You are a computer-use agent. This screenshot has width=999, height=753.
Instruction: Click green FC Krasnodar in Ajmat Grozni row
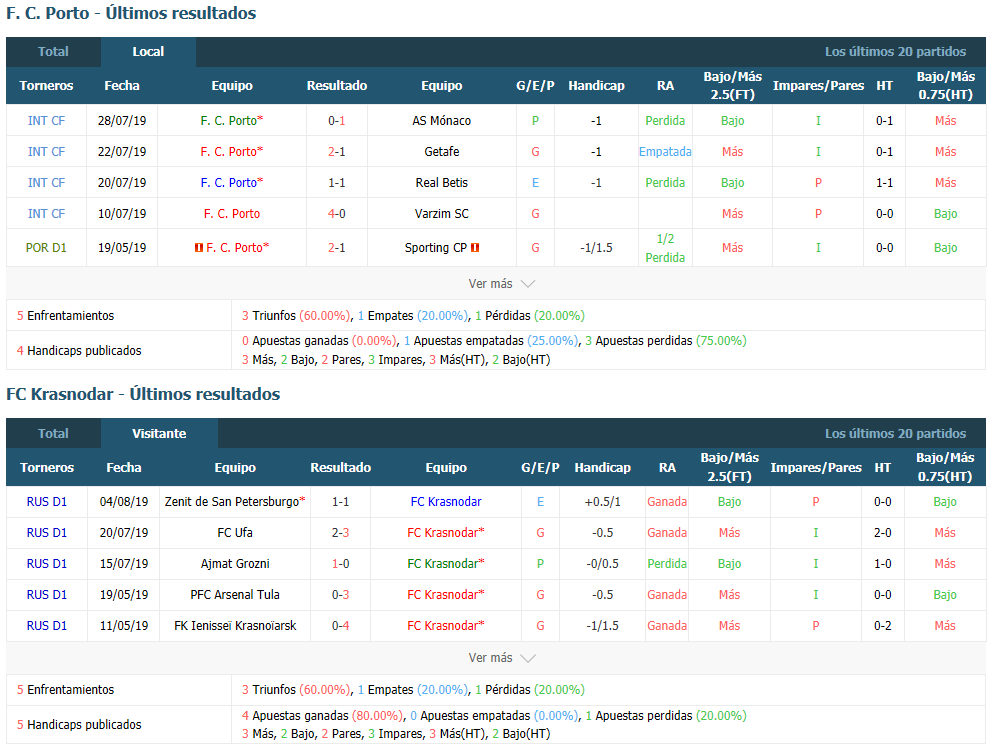[445, 564]
